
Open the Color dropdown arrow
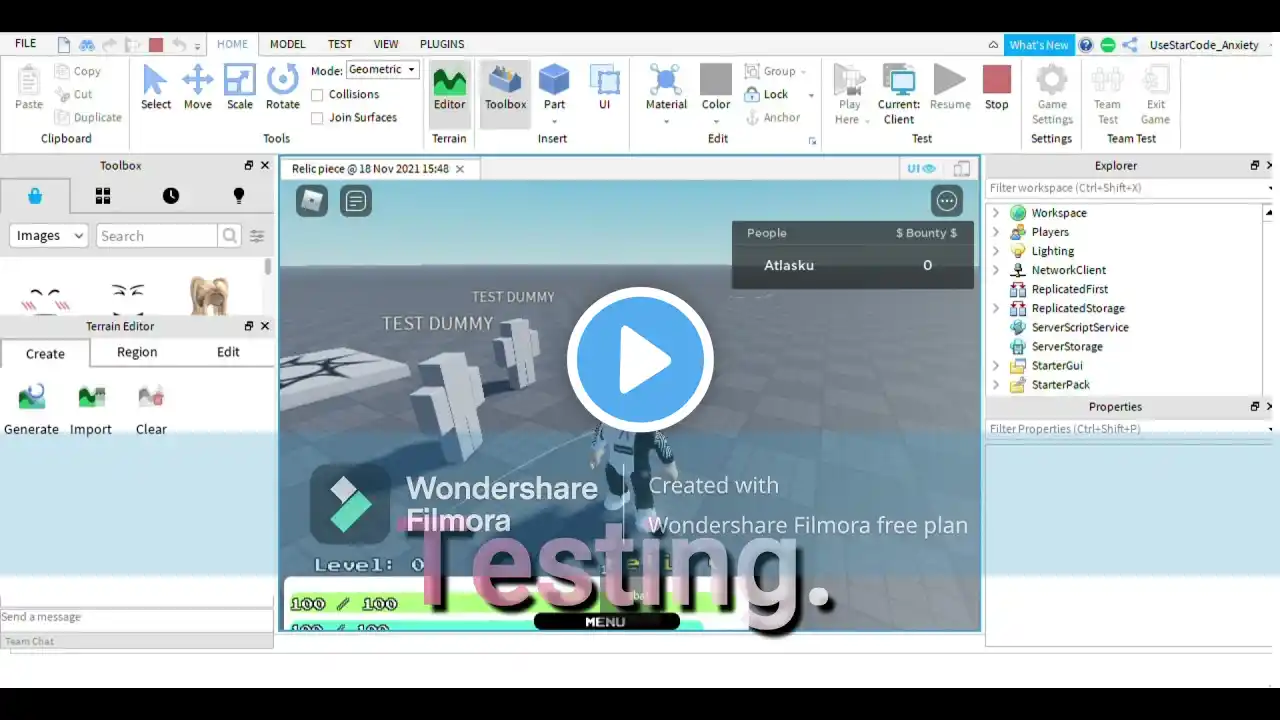click(716, 121)
